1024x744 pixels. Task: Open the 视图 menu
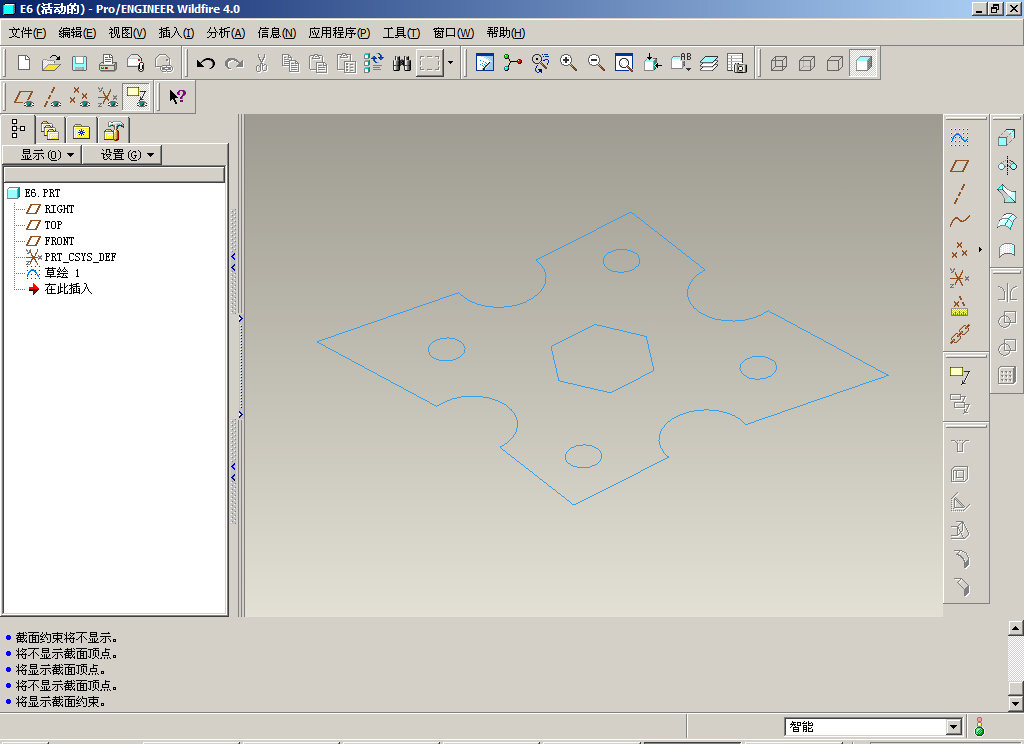(127, 33)
